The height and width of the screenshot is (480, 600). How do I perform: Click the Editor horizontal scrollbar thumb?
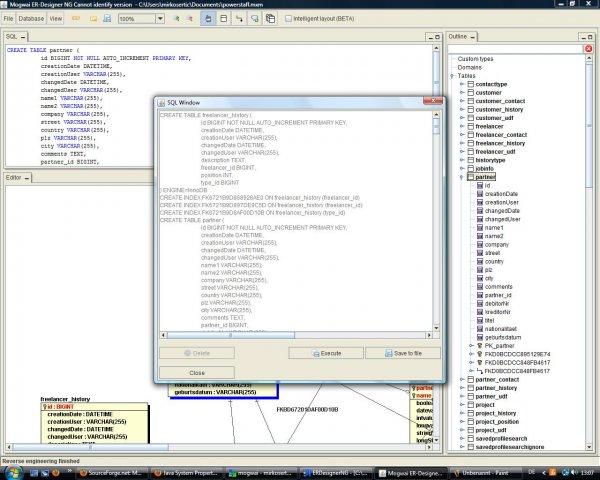pos(90,447)
